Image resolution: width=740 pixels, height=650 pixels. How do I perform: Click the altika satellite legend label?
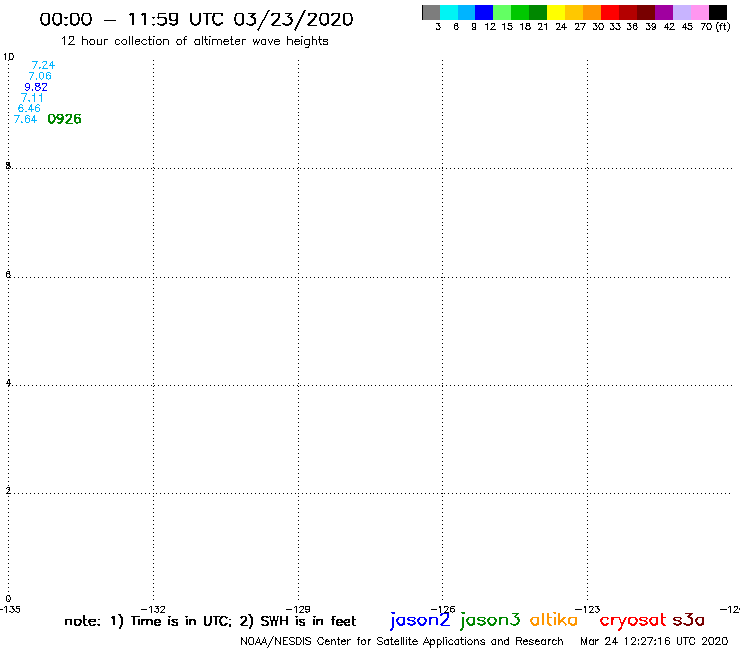pos(554,619)
